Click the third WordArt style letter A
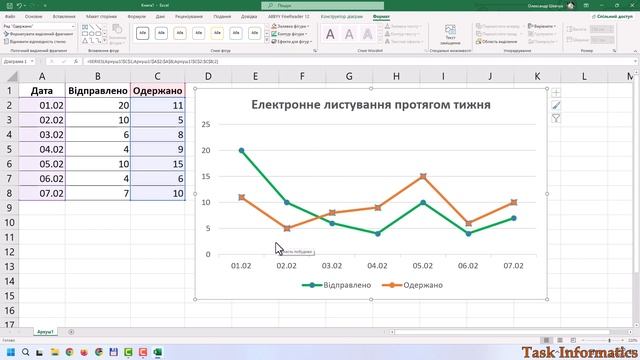Image resolution: width=640 pixels, height=360 pixels. (367, 34)
